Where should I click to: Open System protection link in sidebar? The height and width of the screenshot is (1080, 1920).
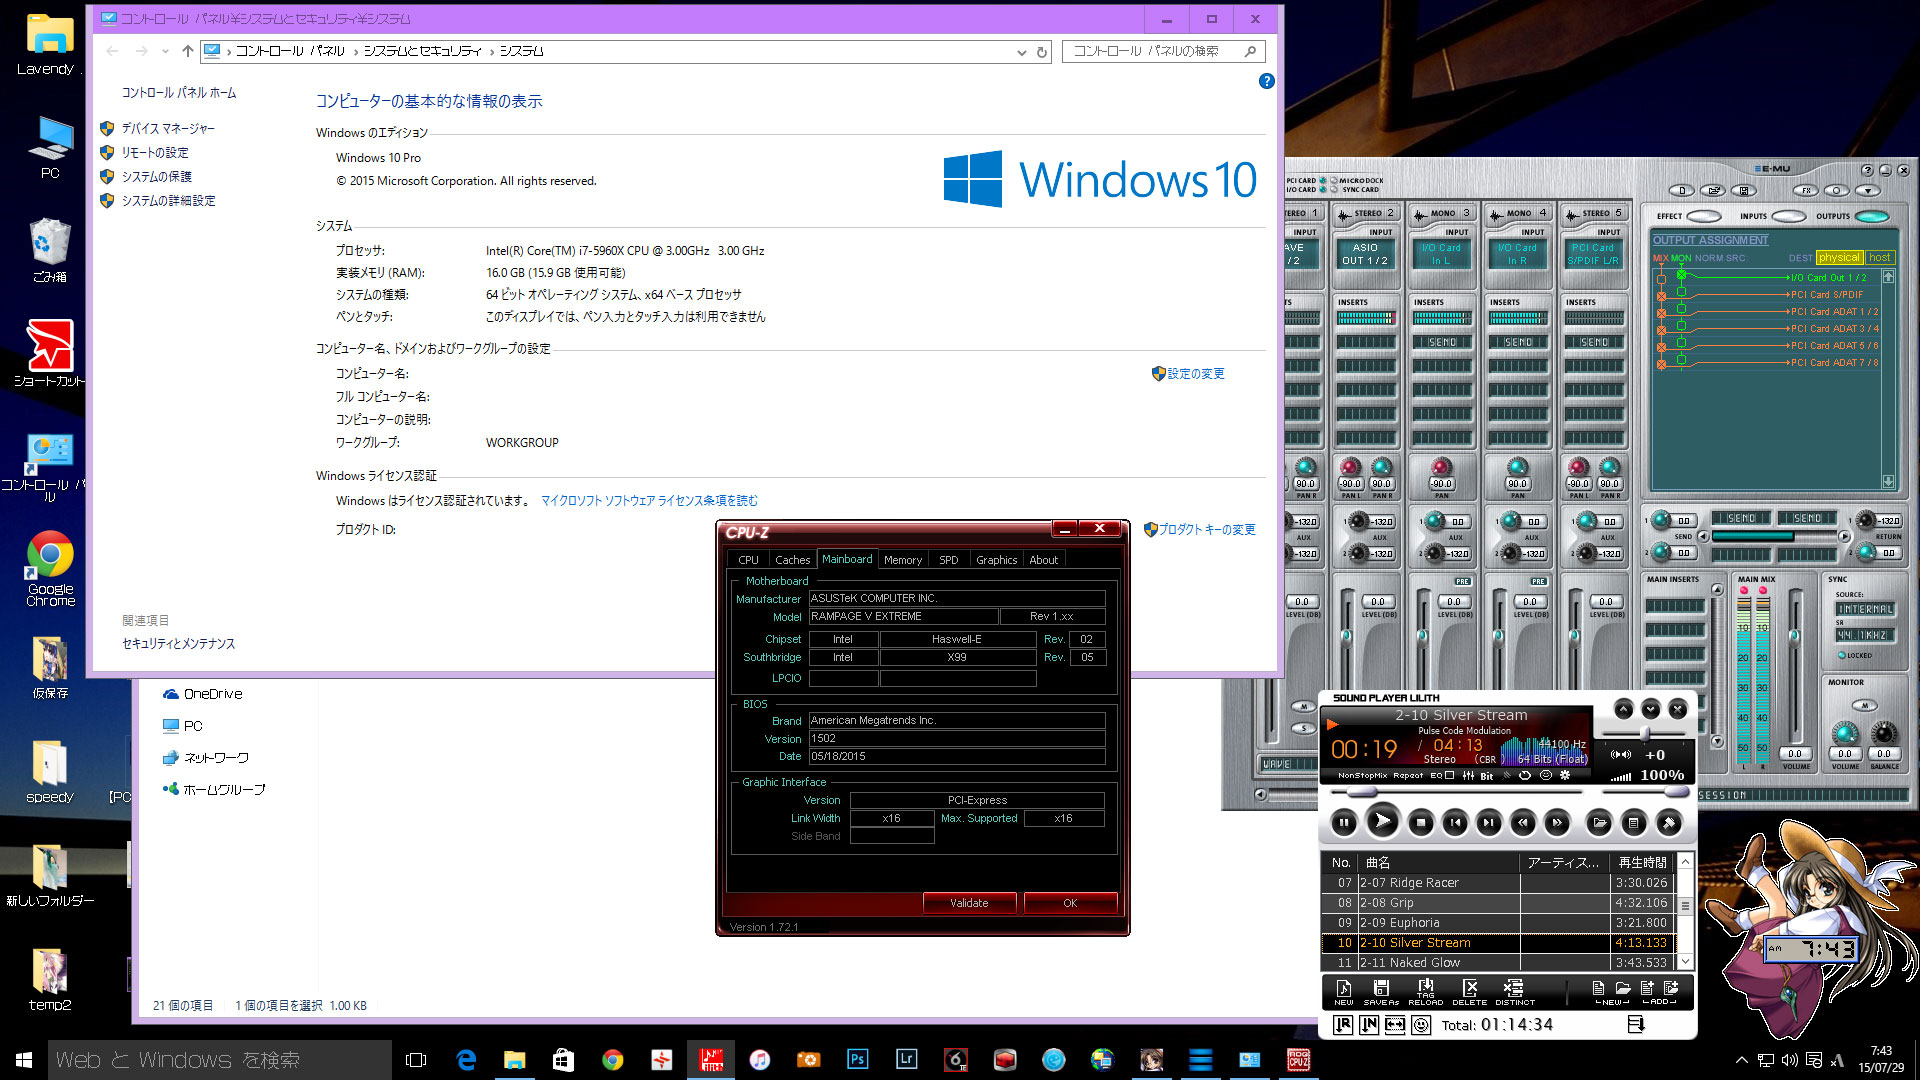[157, 177]
